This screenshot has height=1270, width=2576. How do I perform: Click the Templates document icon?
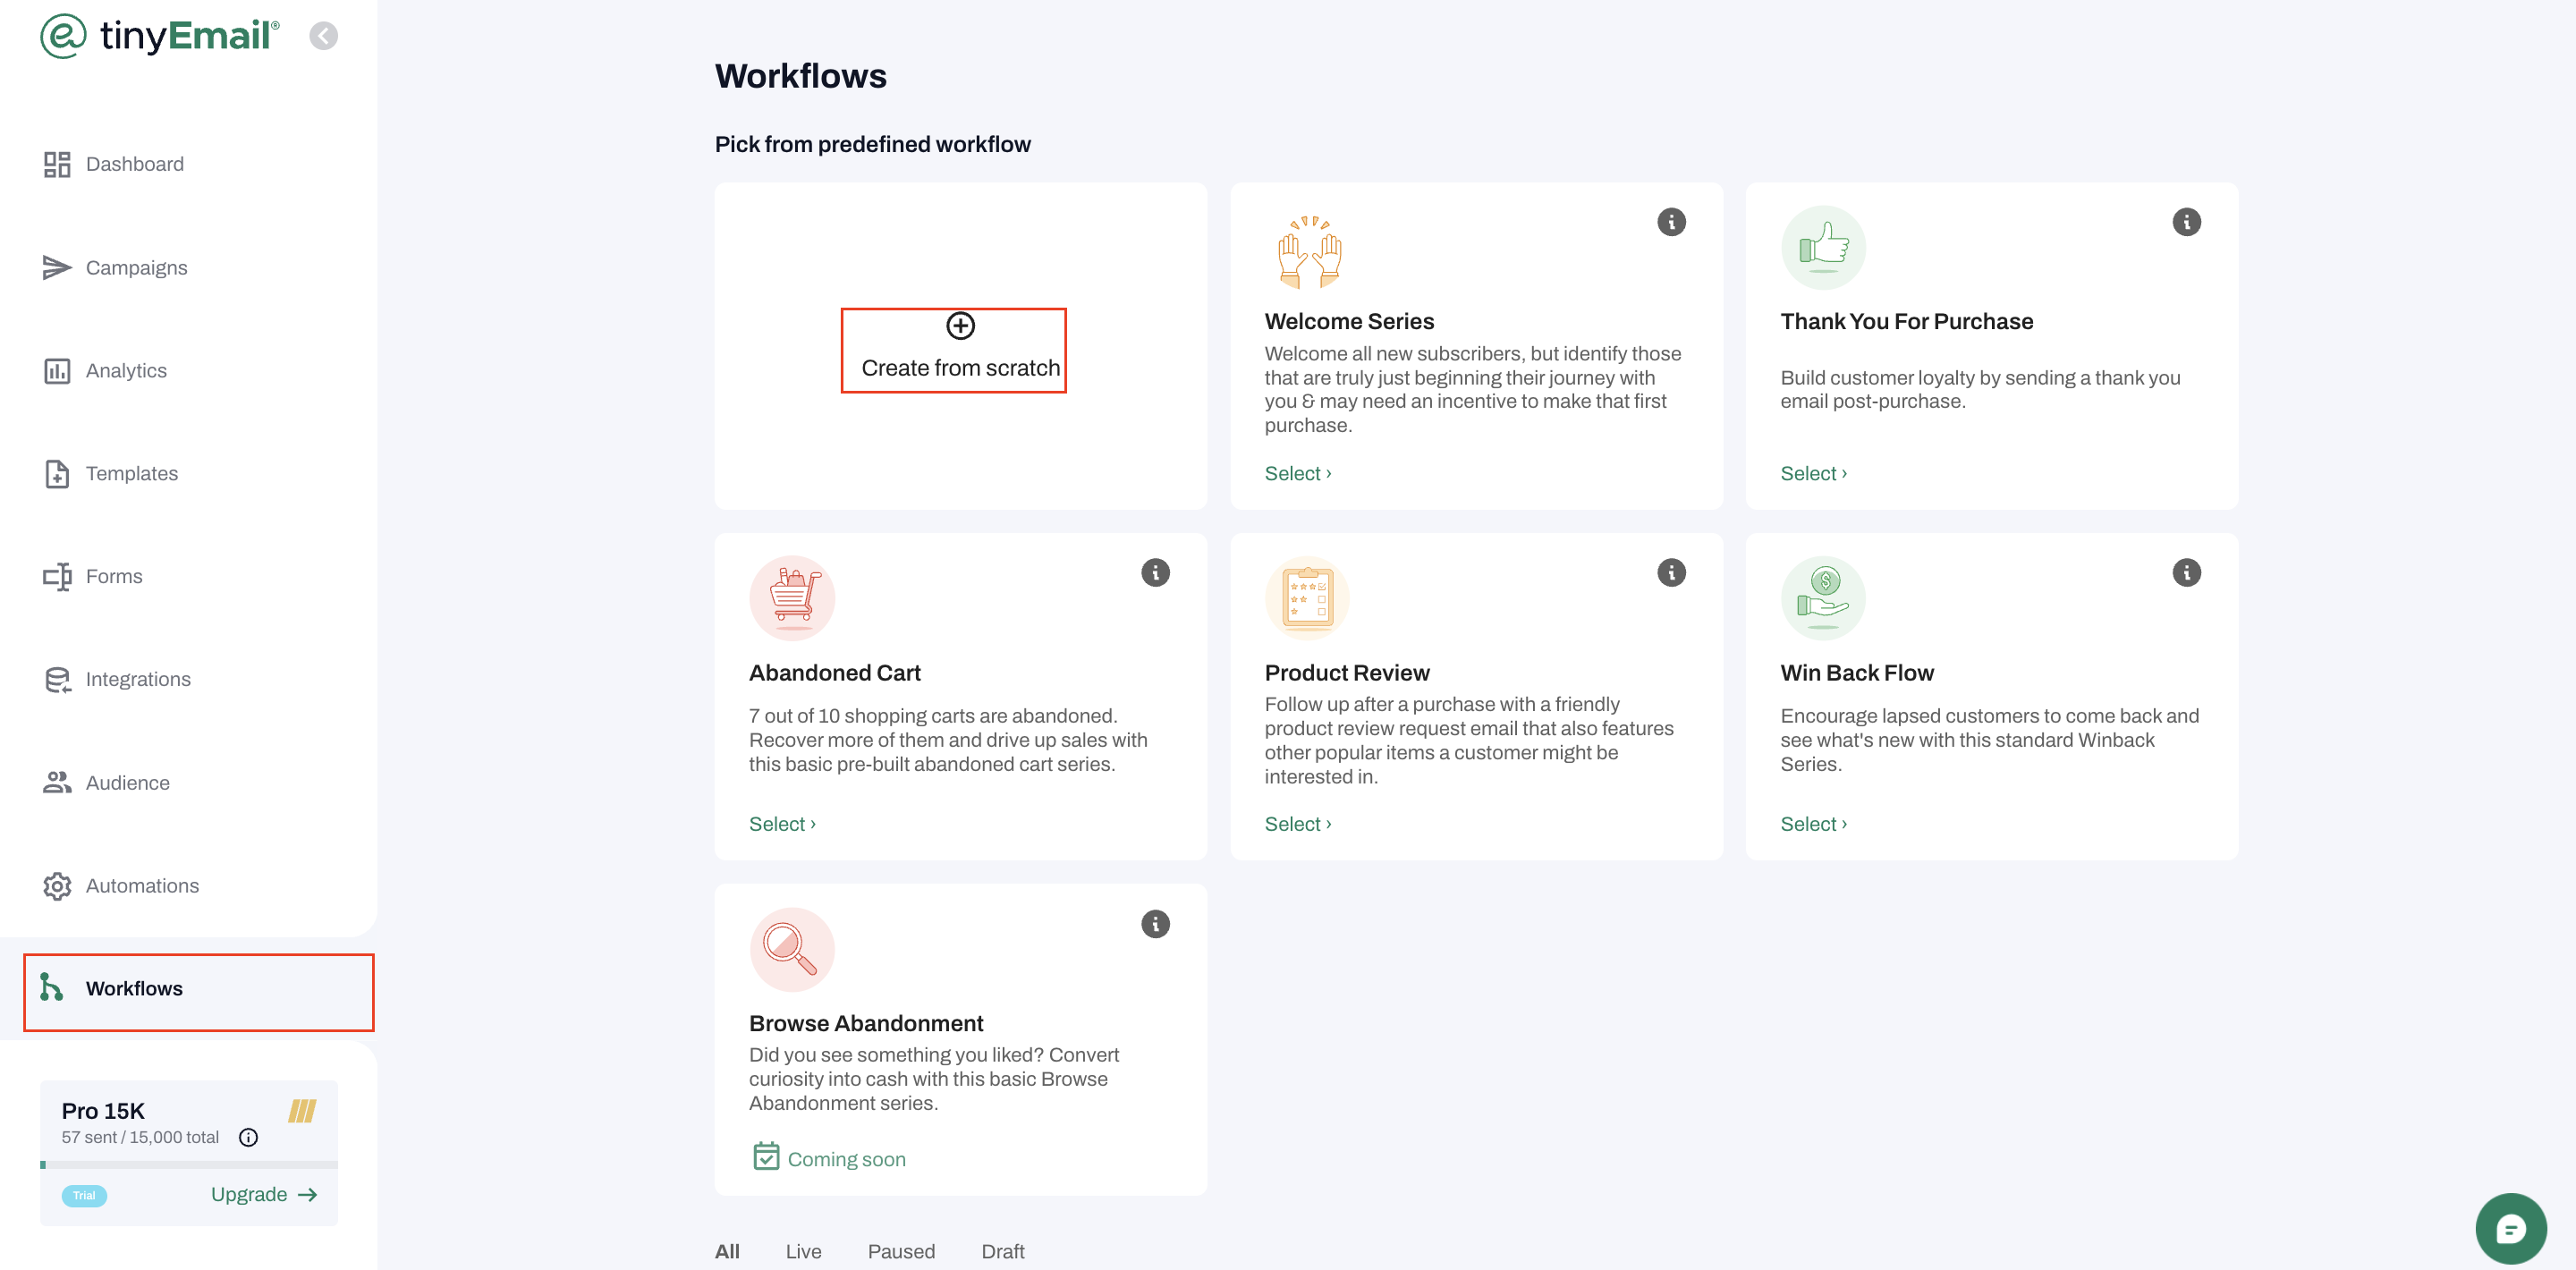coord(57,473)
